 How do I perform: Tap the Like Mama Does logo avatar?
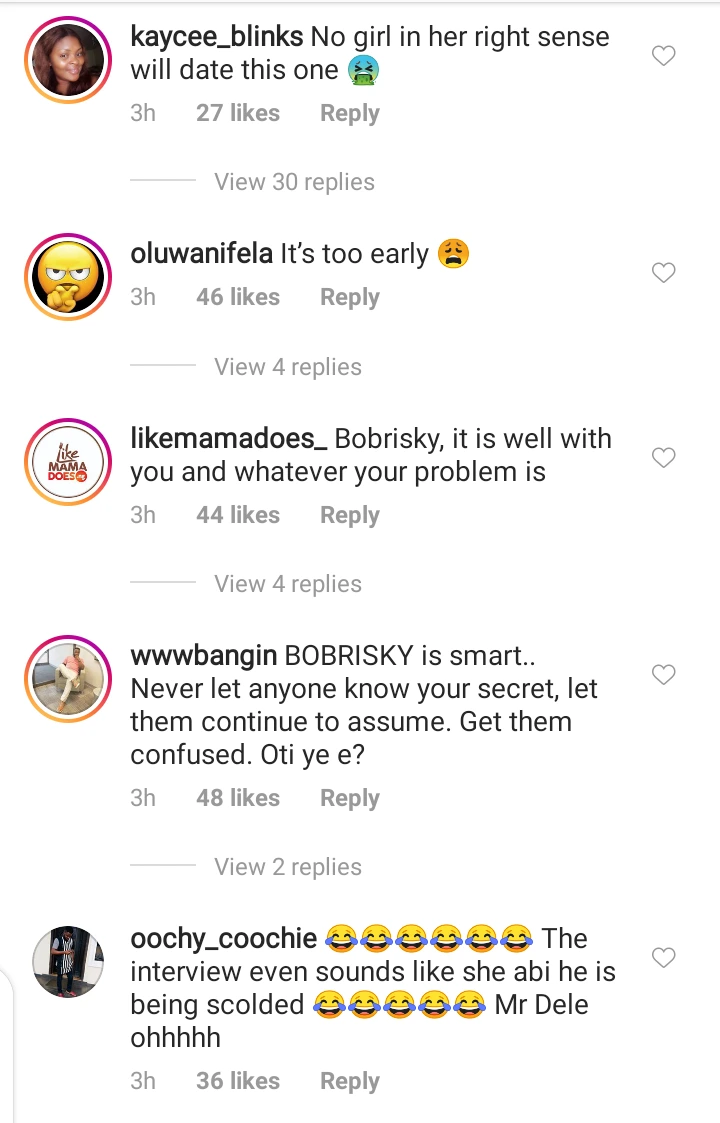tap(68, 461)
